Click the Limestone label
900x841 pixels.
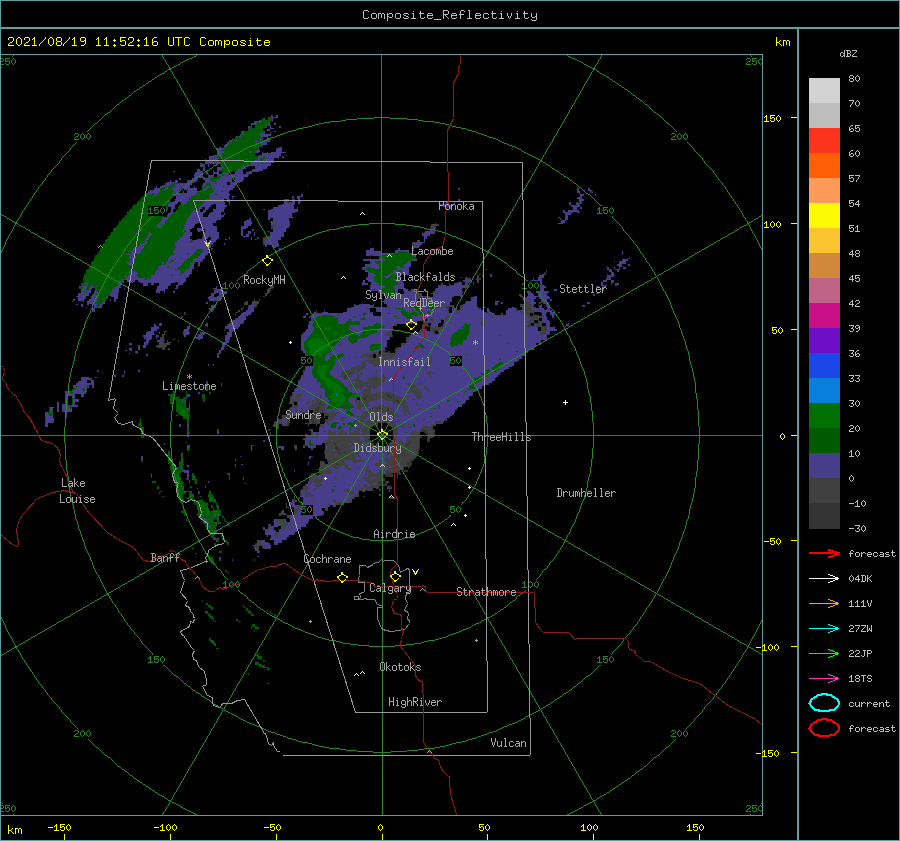[x=189, y=386]
